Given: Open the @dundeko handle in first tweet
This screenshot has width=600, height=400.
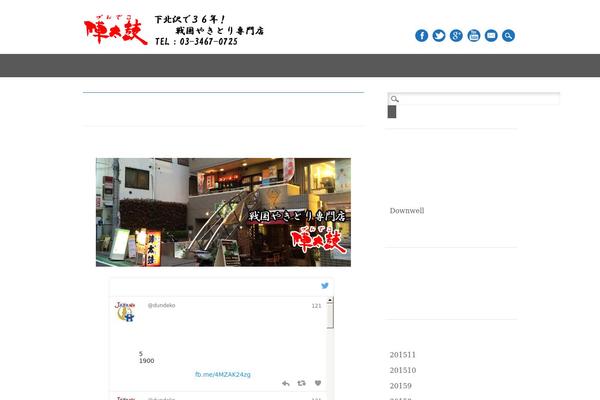Looking at the screenshot, I should (x=161, y=305).
